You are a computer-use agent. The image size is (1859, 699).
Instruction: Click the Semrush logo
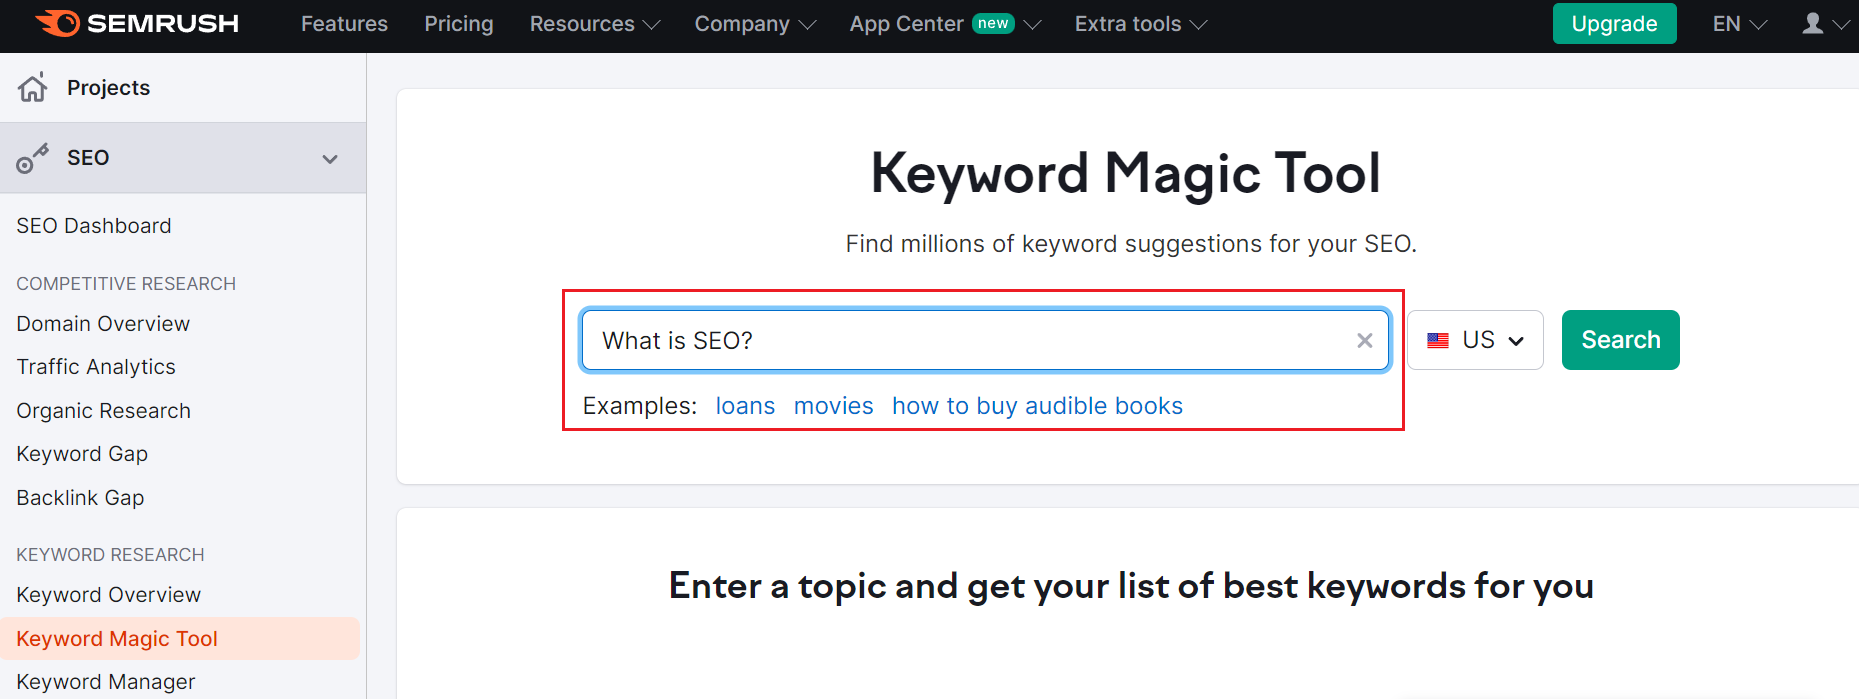coord(137,23)
